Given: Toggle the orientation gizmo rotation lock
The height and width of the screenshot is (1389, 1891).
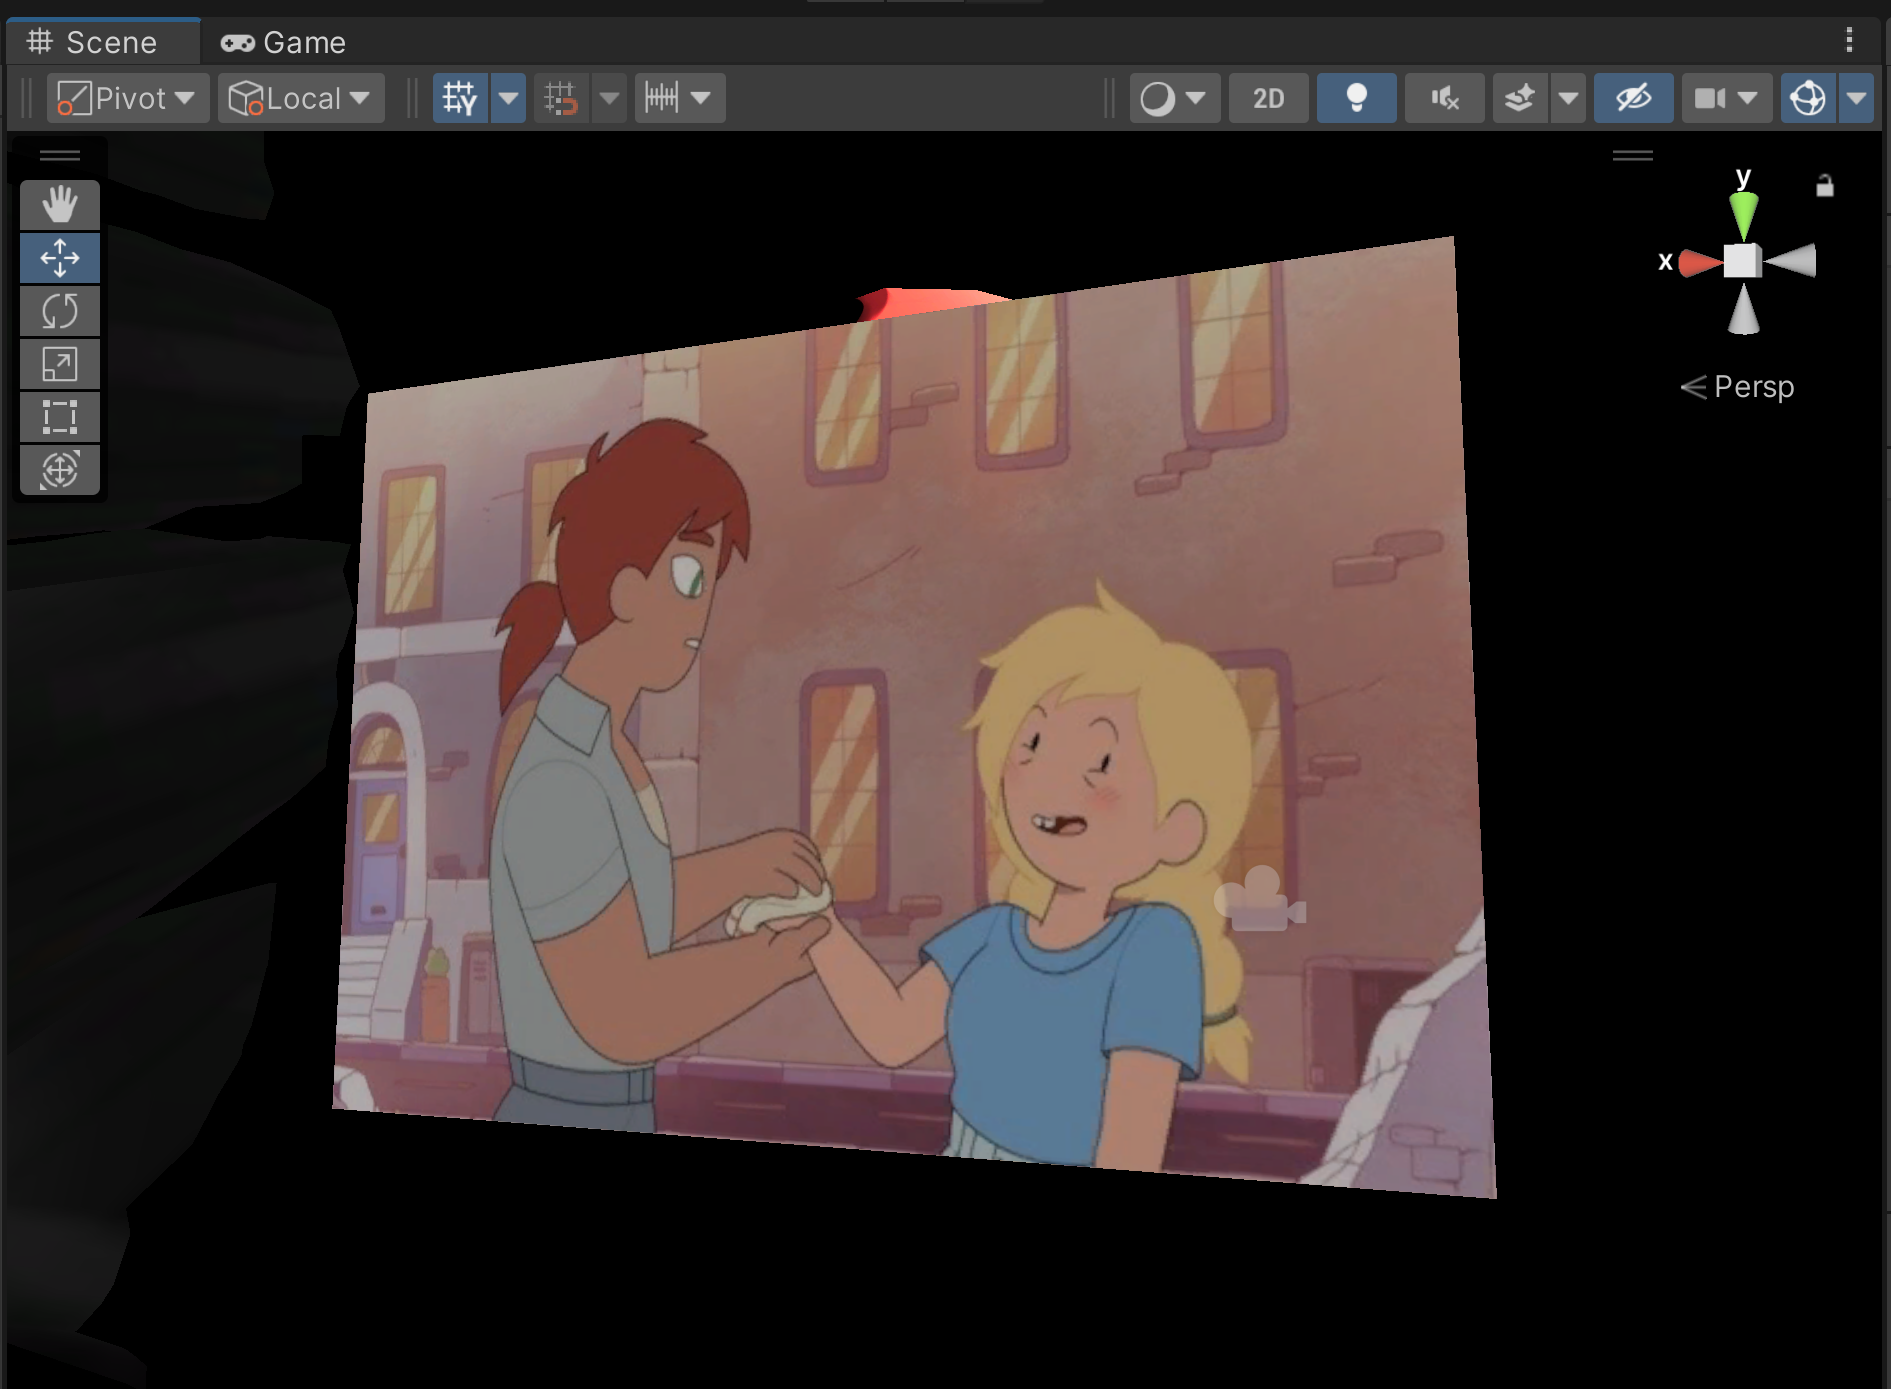Looking at the screenshot, I should coord(1825,185).
